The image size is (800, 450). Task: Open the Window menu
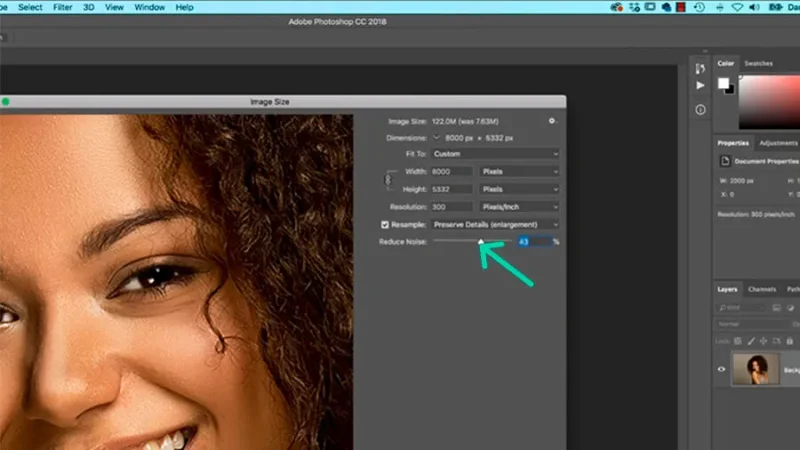click(149, 7)
